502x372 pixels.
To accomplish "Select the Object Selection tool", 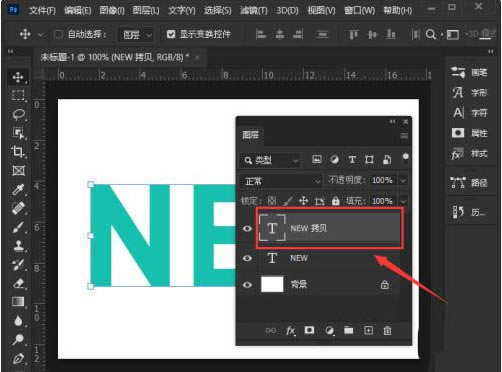I will [18, 133].
